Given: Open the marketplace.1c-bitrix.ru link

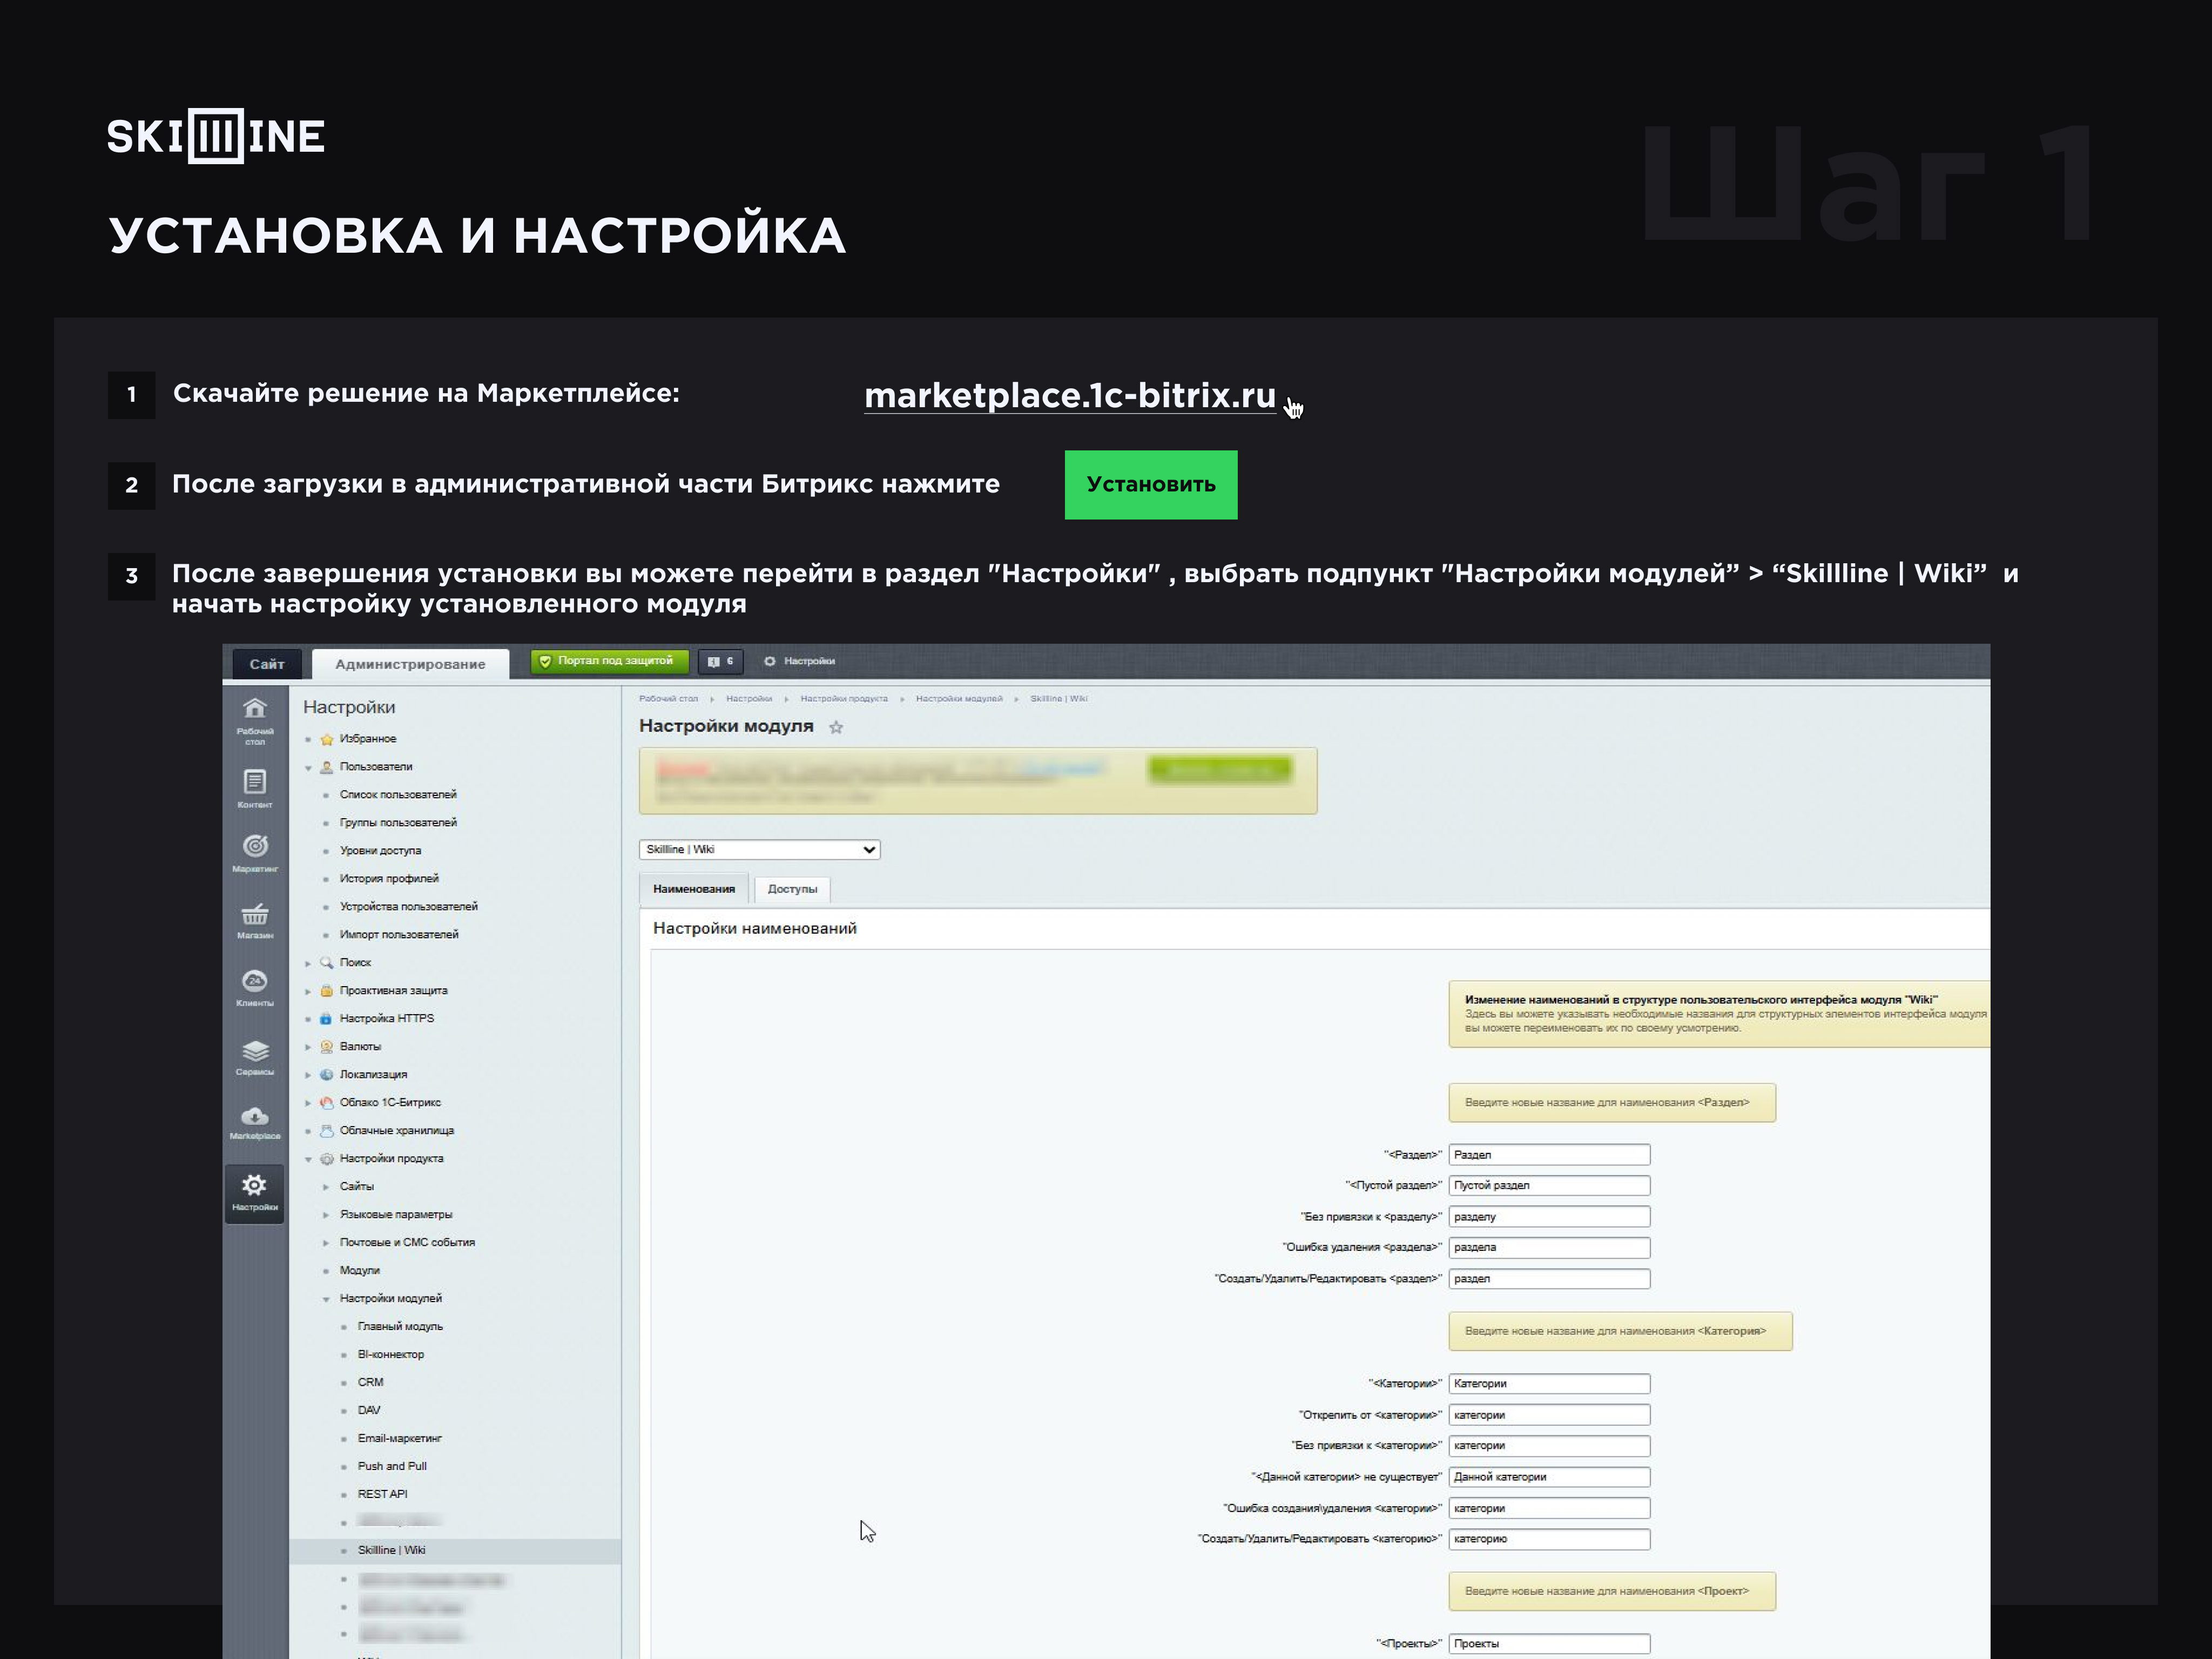Looking at the screenshot, I should tap(1069, 396).
